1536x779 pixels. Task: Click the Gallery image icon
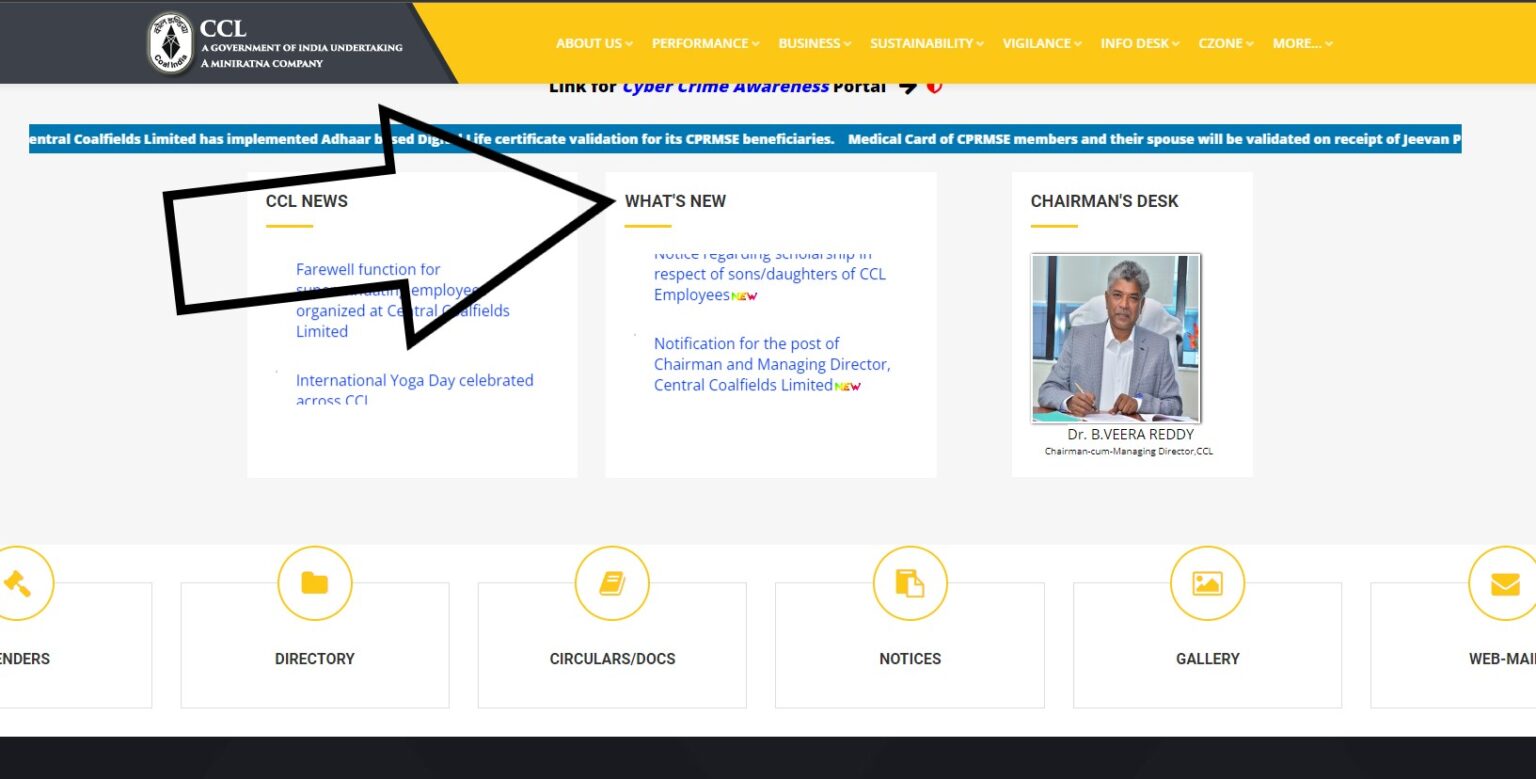[x=1207, y=583]
